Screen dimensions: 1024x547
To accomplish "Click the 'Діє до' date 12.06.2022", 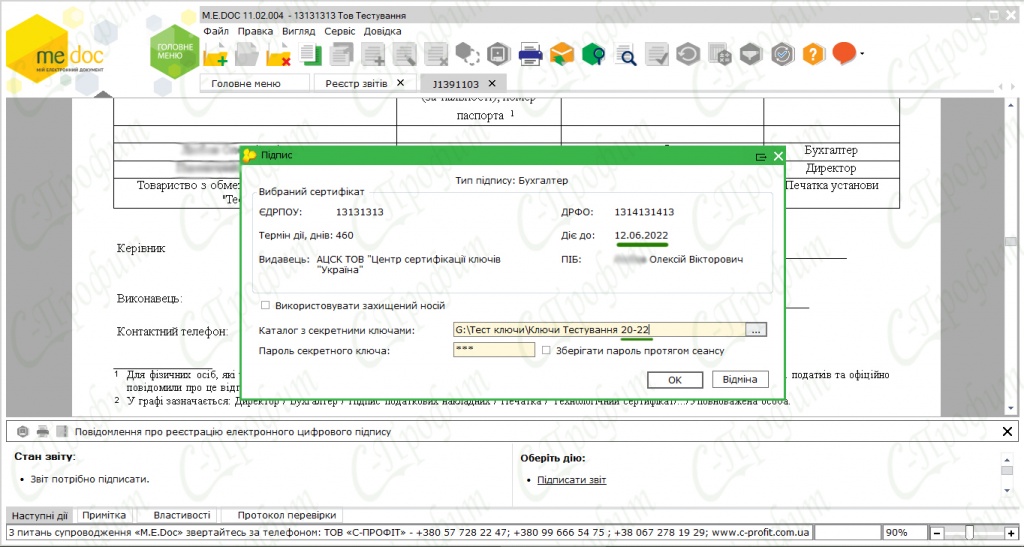I will pyautogui.click(x=641, y=235).
